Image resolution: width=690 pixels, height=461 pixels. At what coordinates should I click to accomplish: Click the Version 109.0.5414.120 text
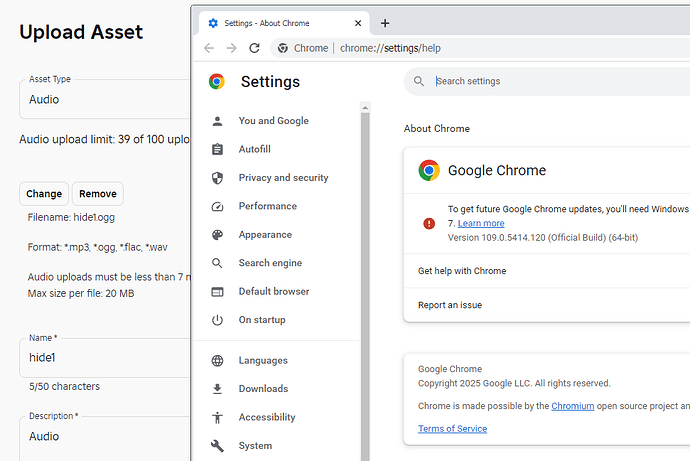pos(543,238)
